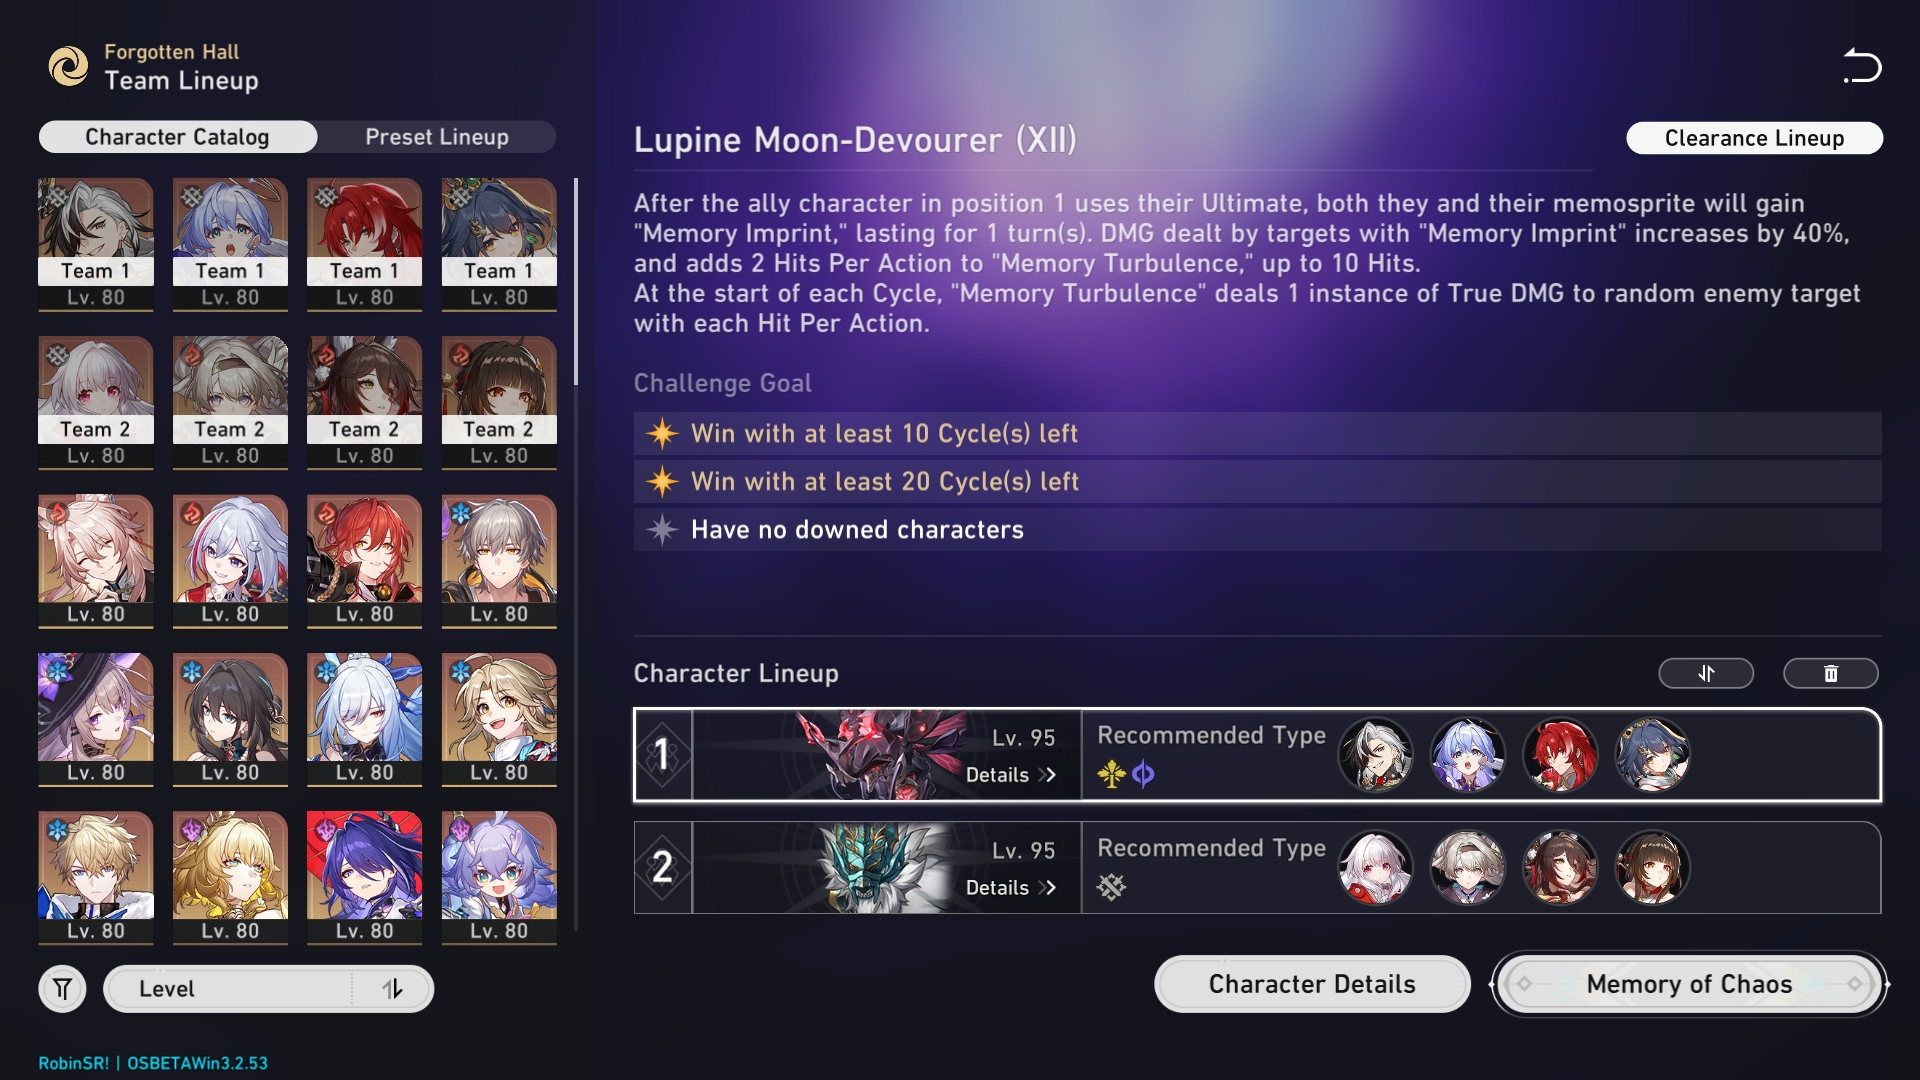This screenshot has width=1920, height=1080.
Task: Click the Character Details button
Action: [1312, 984]
